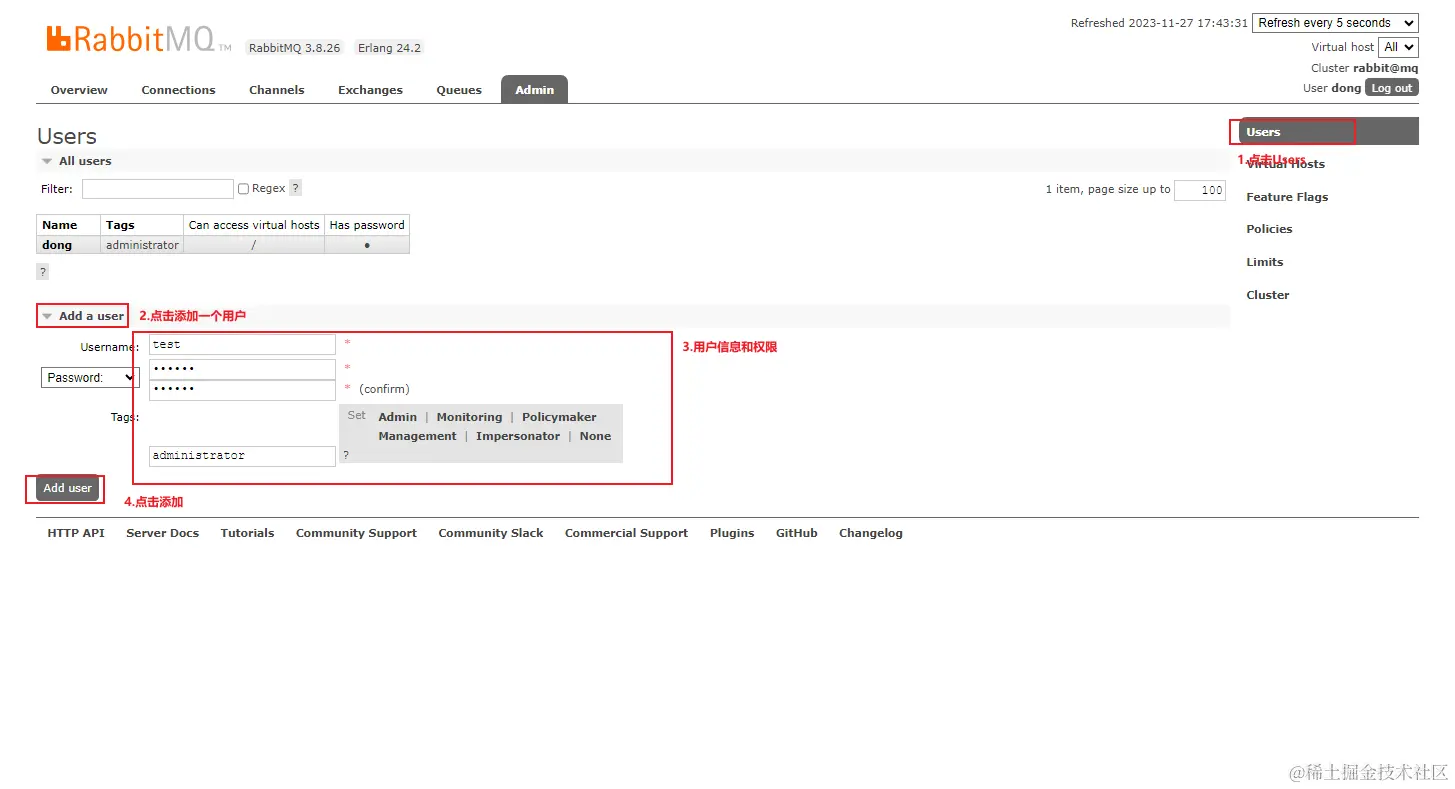
Task: Open Limits in side menu
Action: click(1264, 262)
